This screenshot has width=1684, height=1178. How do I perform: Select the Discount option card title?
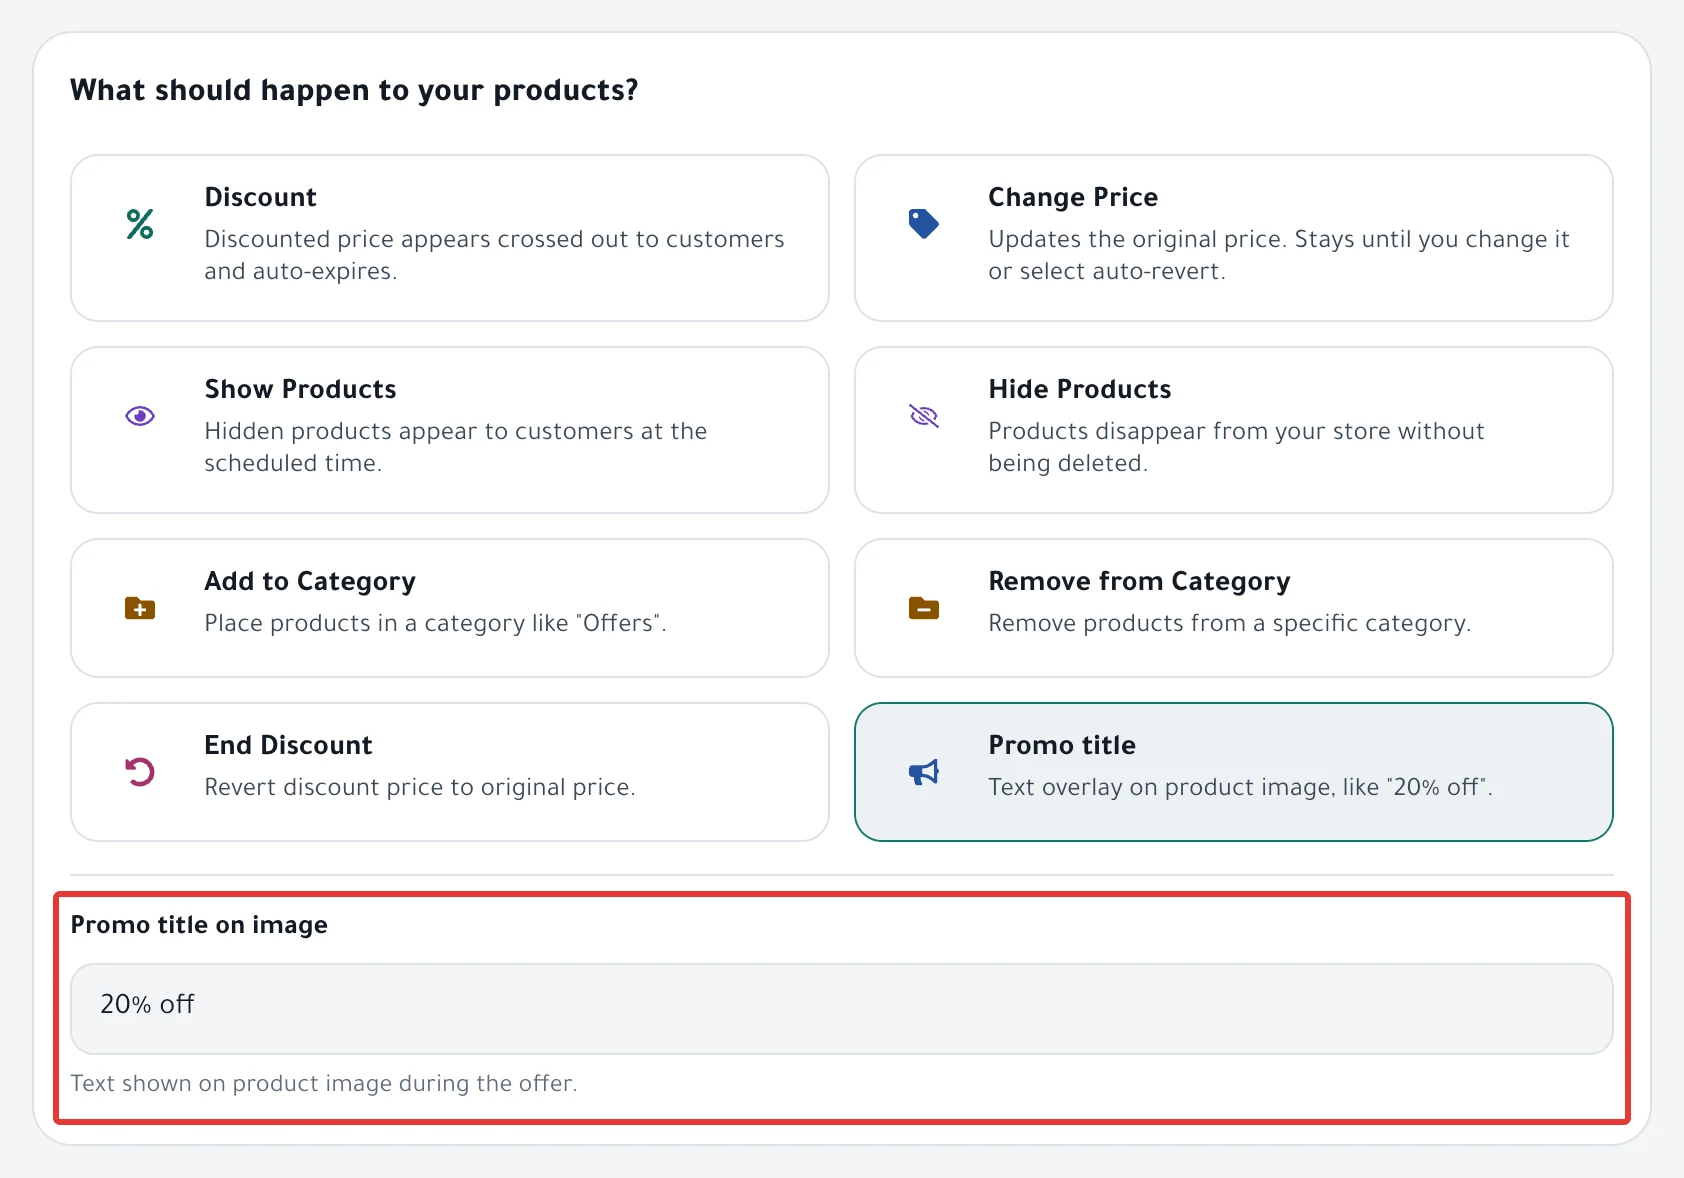[x=260, y=197]
